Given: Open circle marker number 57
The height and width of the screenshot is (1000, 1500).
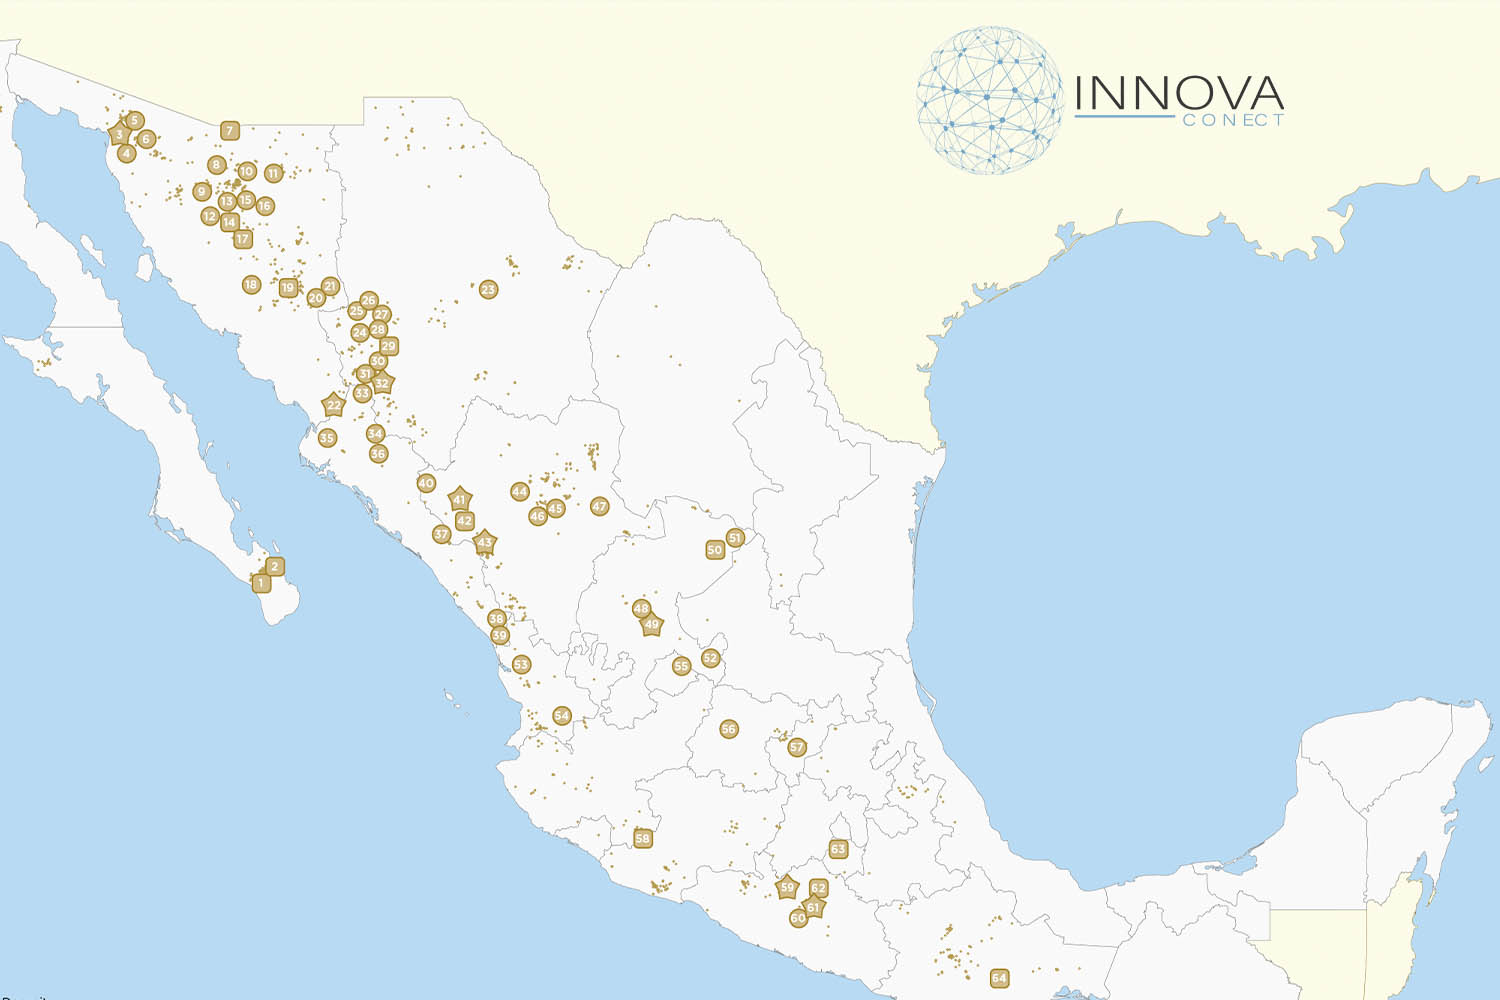Looking at the screenshot, I should pyautogui.click(x=797, y=747).
